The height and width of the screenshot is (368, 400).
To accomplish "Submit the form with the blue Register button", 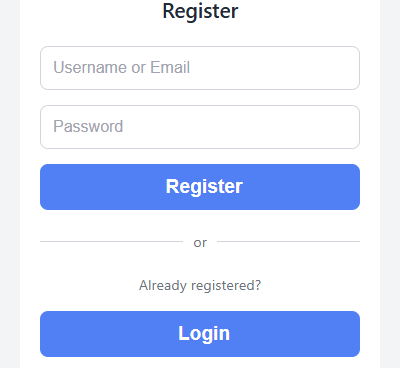I will [200, 187].
